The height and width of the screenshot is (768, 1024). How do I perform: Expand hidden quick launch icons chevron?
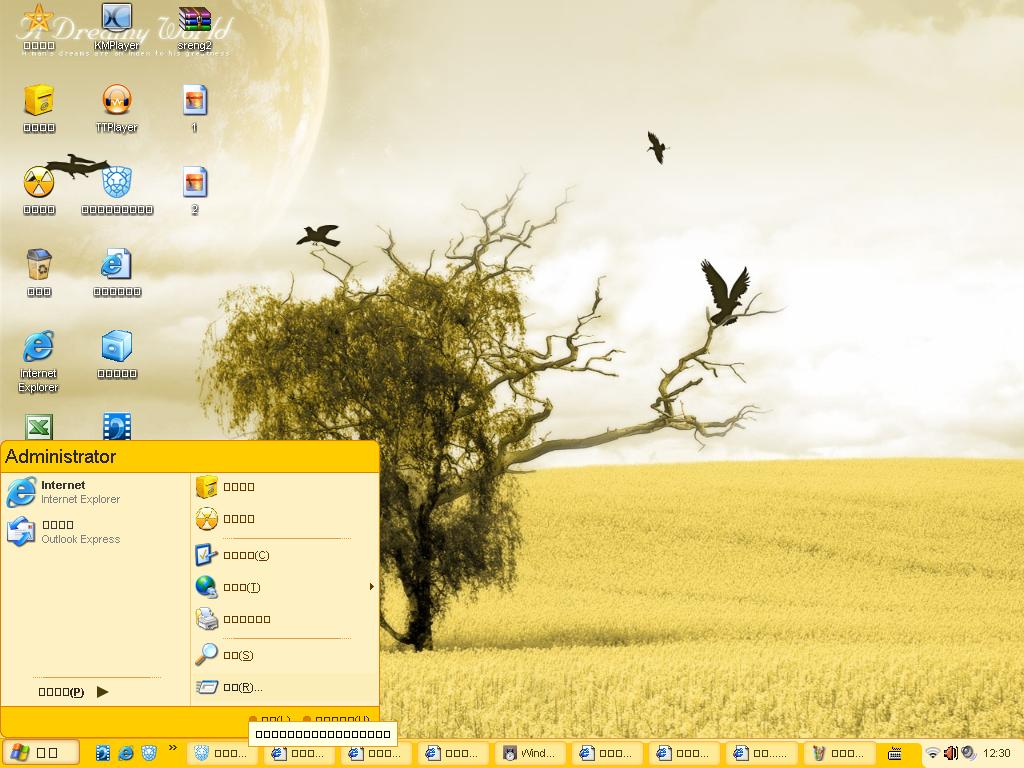click(172, 747)
